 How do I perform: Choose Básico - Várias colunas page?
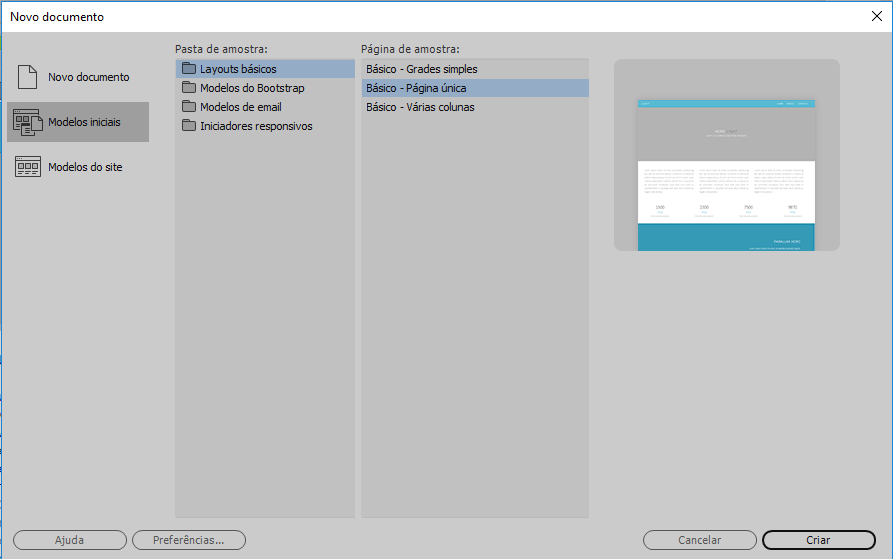[475, 107]
